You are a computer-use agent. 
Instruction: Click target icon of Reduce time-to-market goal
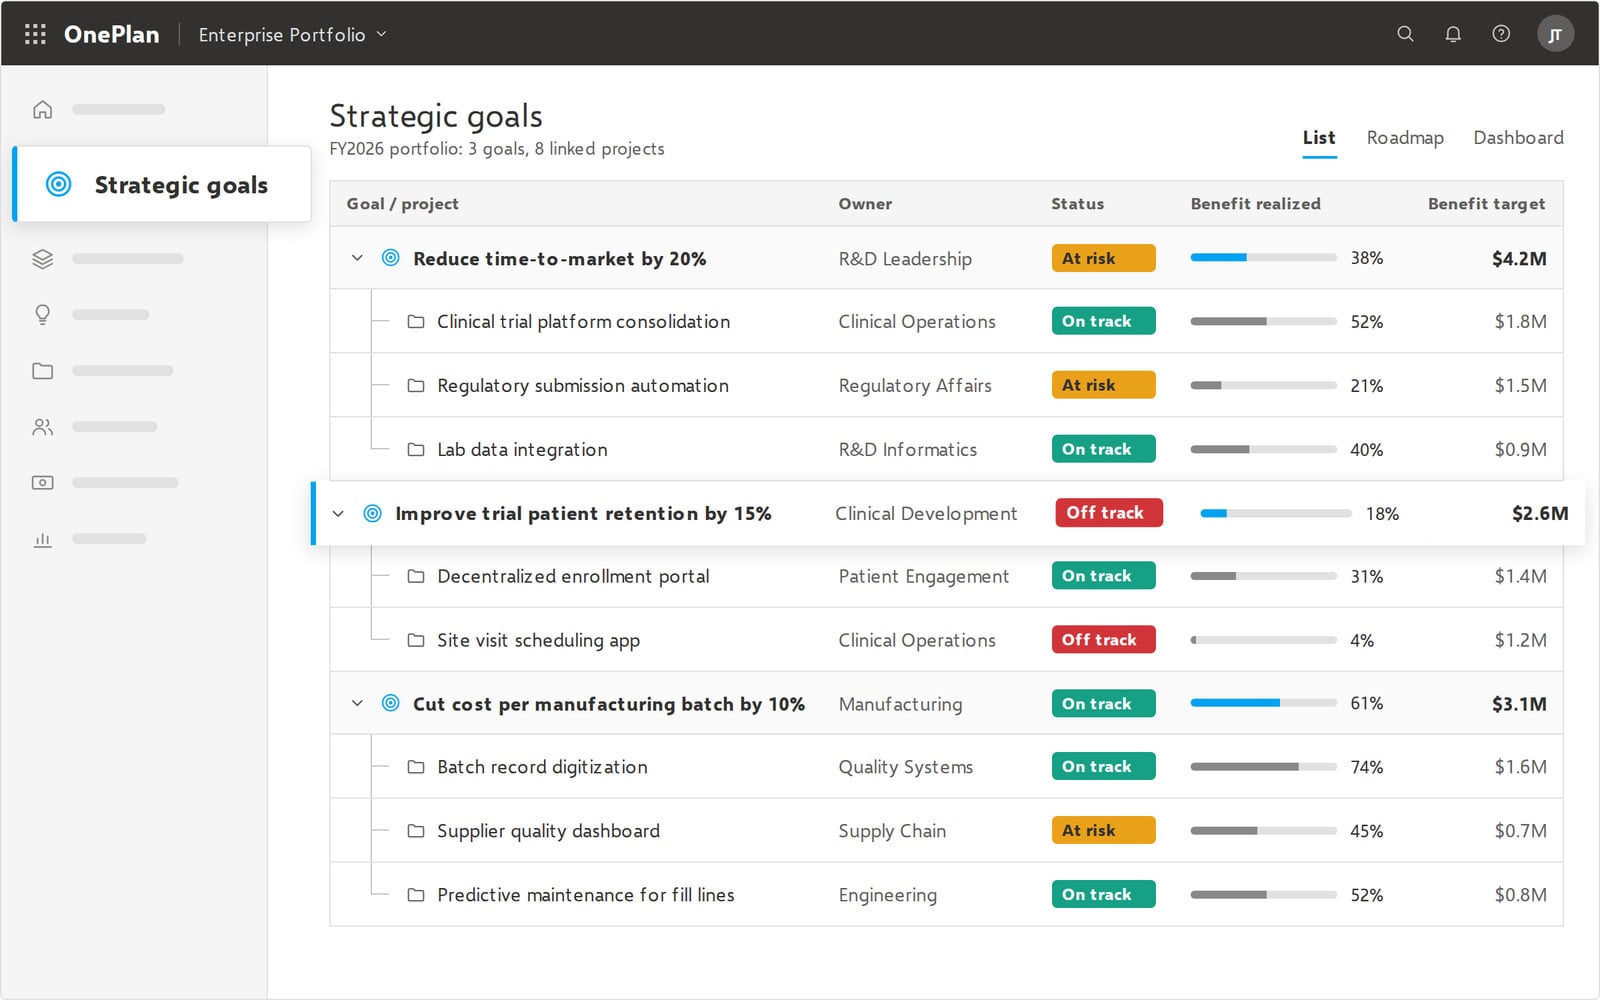pos(391,258)
